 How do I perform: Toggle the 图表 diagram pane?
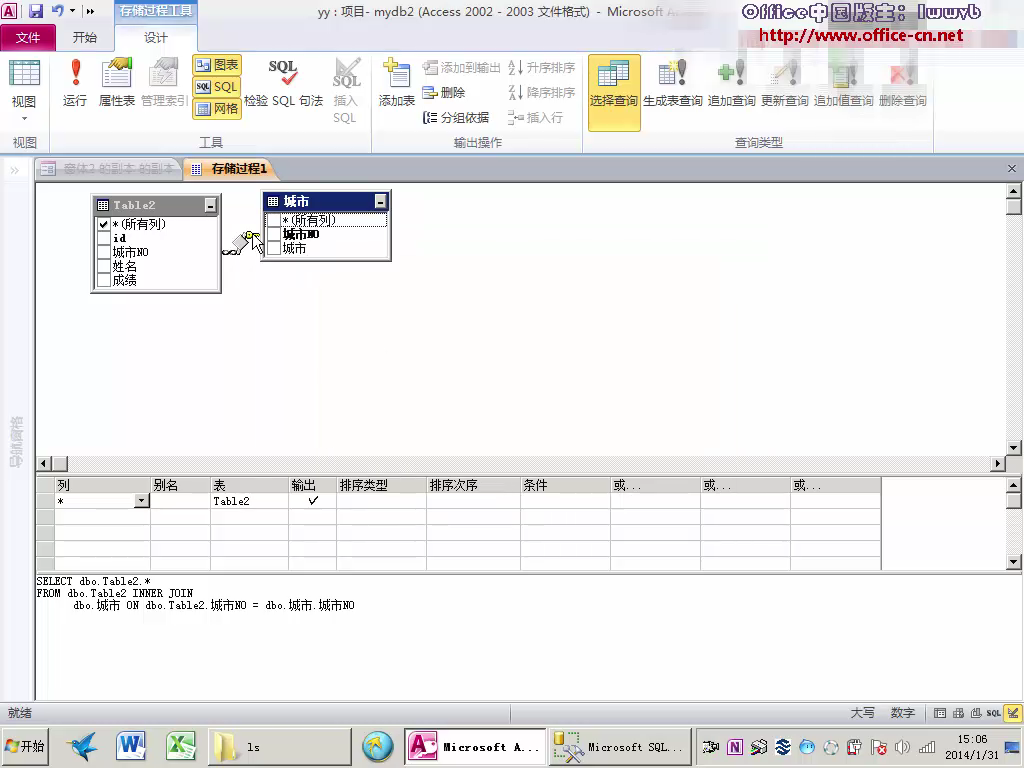click(217, 65)
